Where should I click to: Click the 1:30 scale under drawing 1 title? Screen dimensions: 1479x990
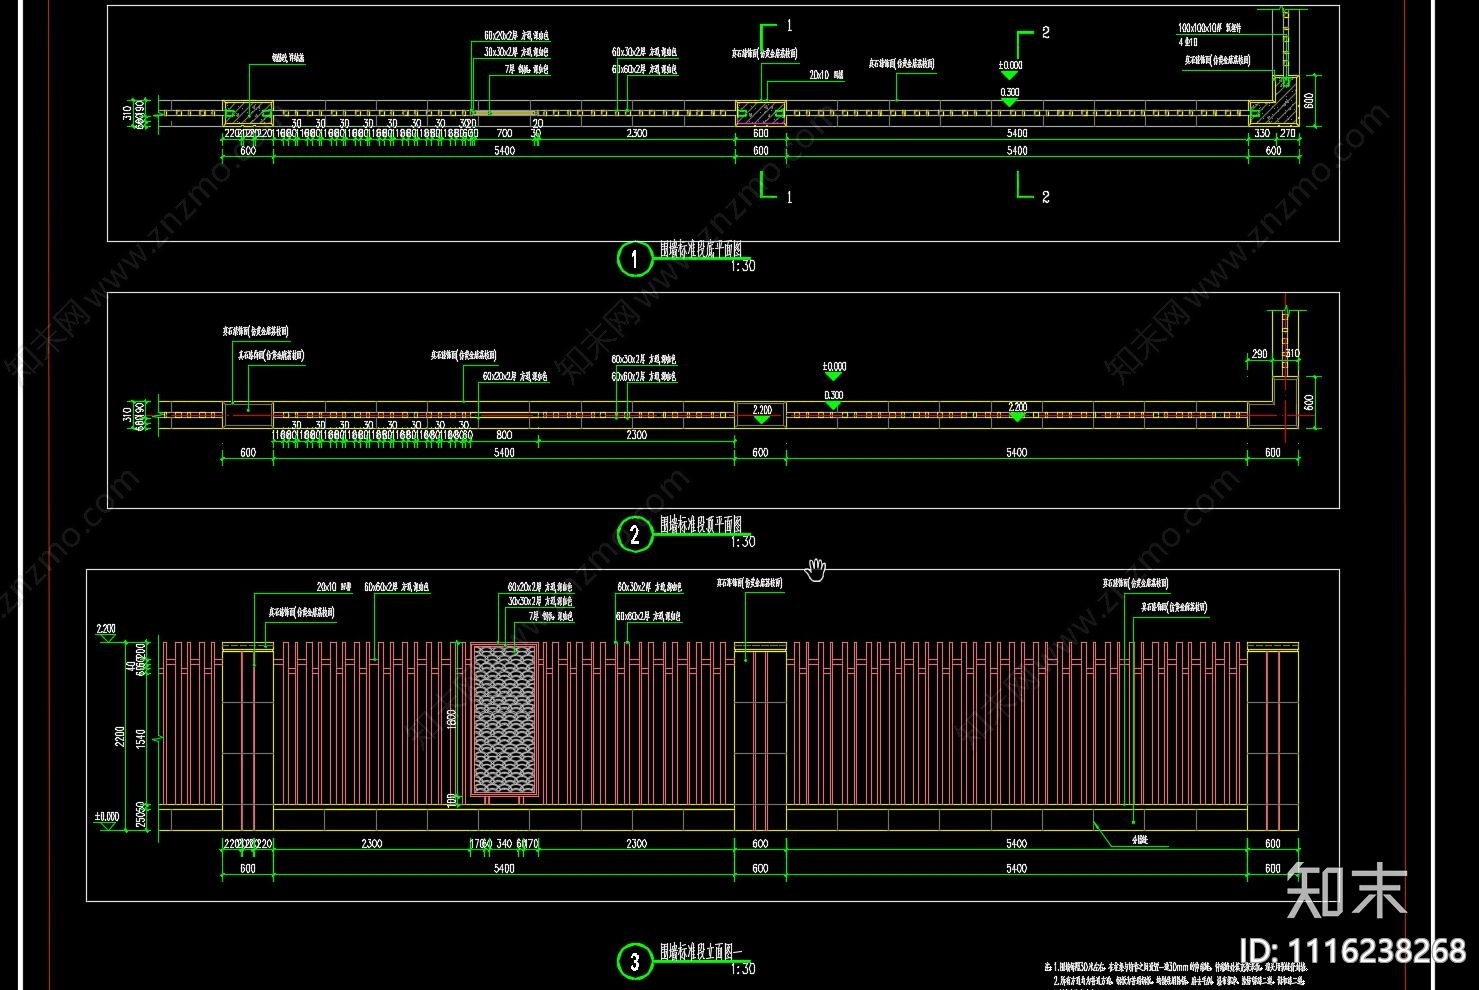point(743,267)
